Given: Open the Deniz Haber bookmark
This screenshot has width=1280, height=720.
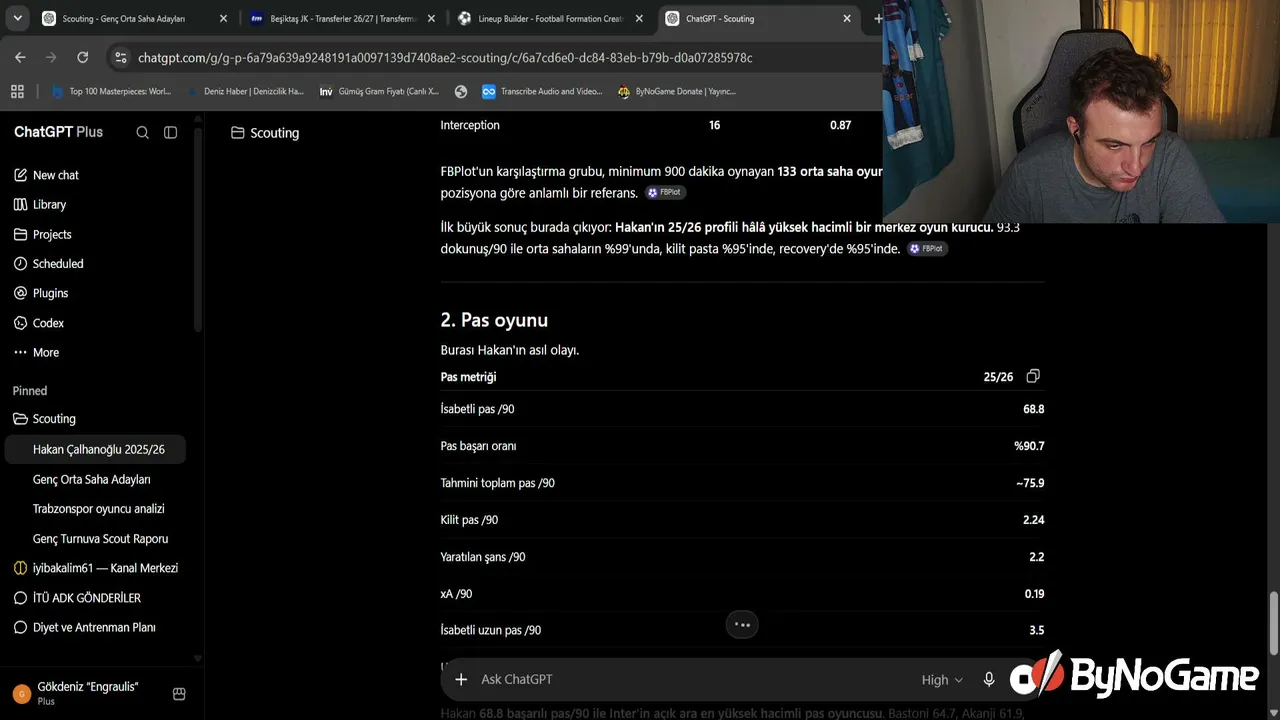Looking at the screenshot, I should pos(245,91).
